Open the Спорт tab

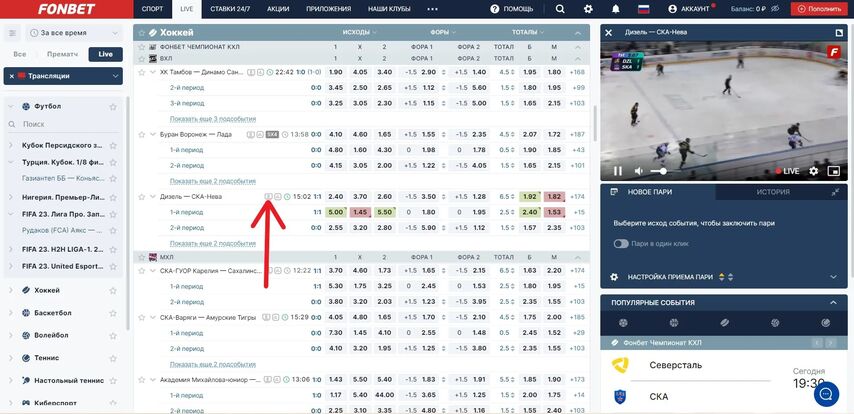[x=152, y=9]
